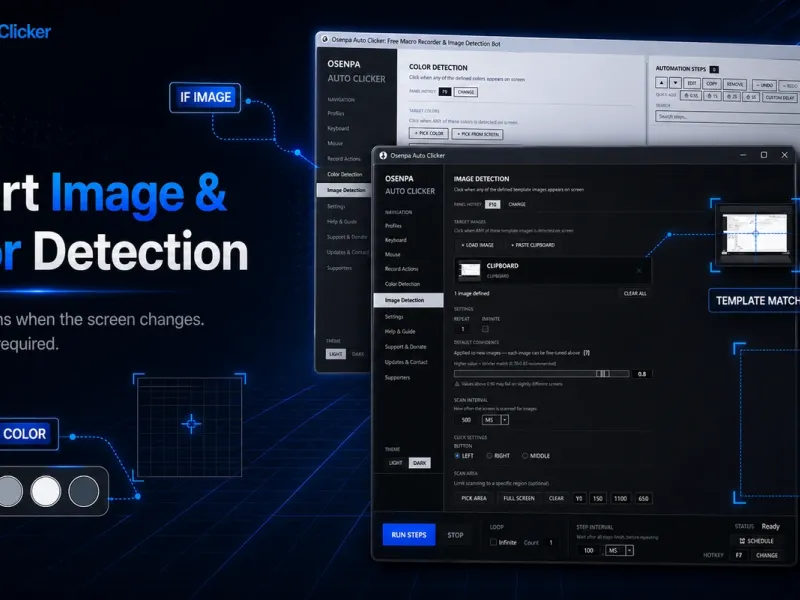Click the blue RUN STEPS button
This screenshot has height=600, width=800.
[x=409, y=535]
